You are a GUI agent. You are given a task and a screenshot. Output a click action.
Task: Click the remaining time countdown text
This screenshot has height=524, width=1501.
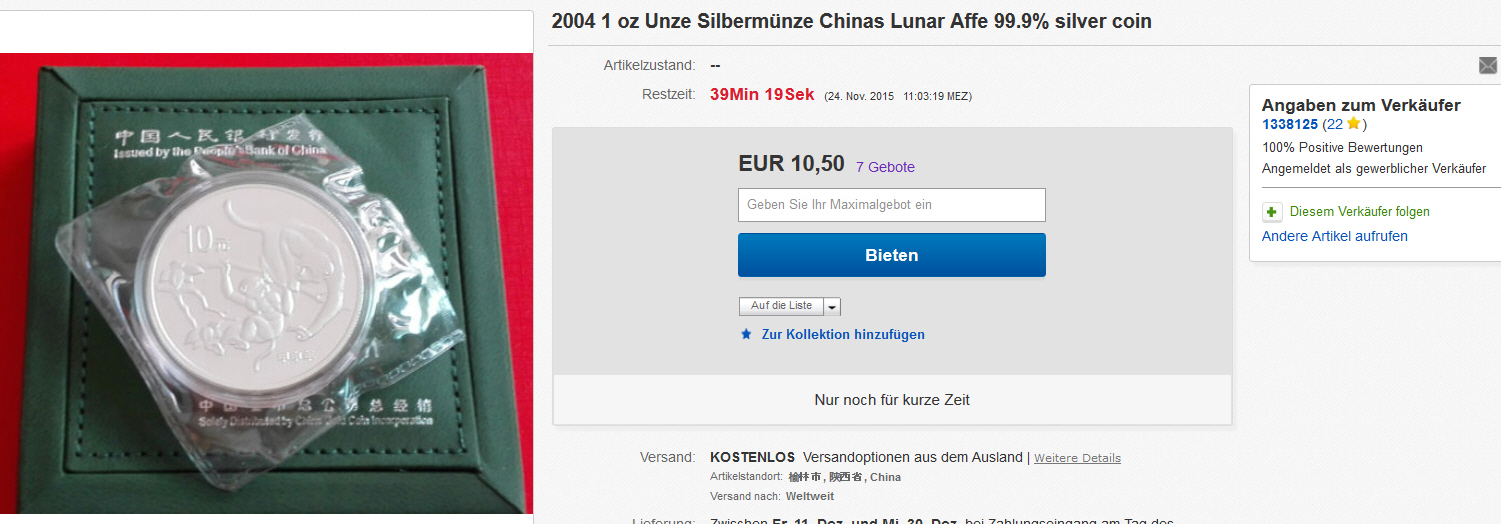[762, 95]
